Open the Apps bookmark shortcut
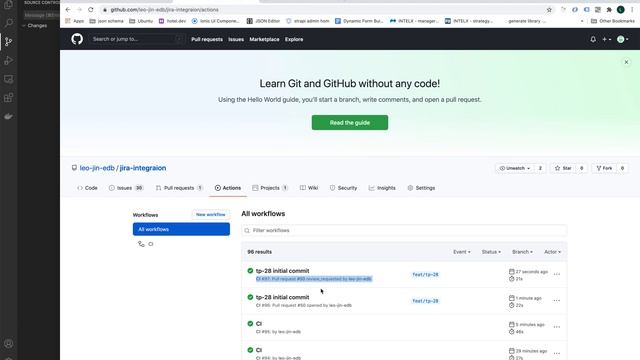Viewport: 640px width, 360px height. tap(75, 21)
